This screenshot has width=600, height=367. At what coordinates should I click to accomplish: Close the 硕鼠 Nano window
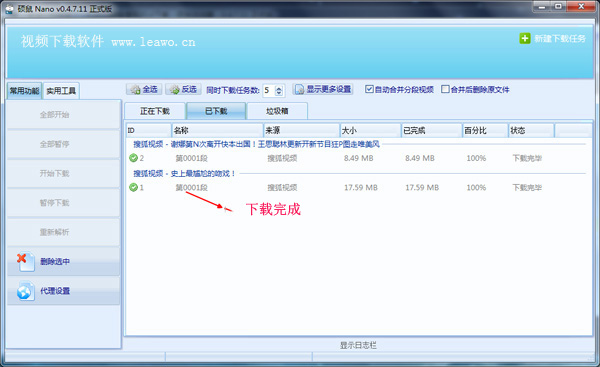(581, 7)
